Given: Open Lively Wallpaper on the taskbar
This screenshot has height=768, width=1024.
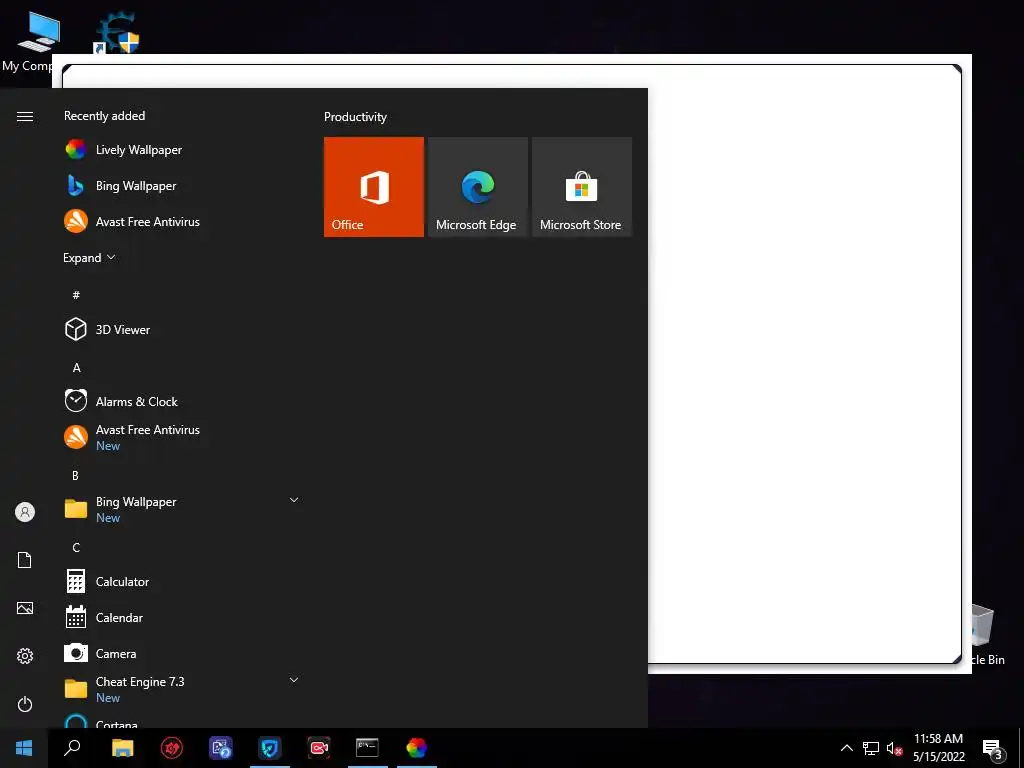Looking at the screenshot, I should coord(417,748).
